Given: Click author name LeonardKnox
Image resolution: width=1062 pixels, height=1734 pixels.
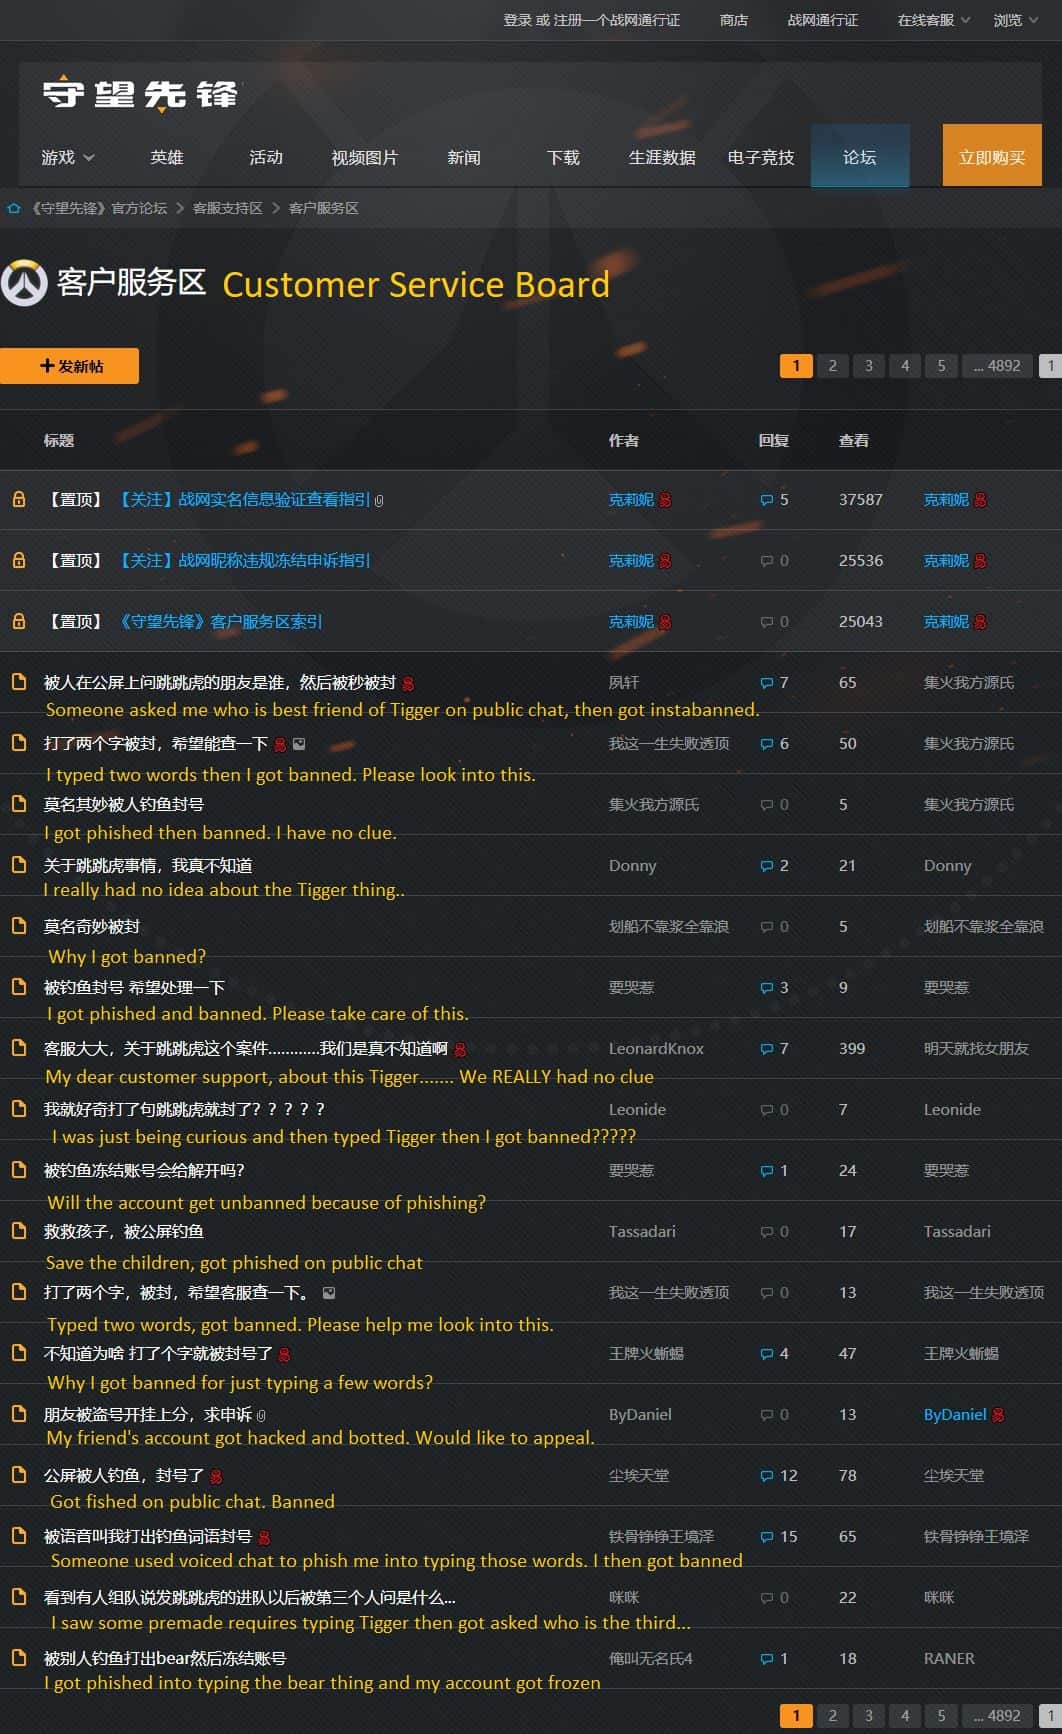Looking at the screenshot, I should (656, 1048).
